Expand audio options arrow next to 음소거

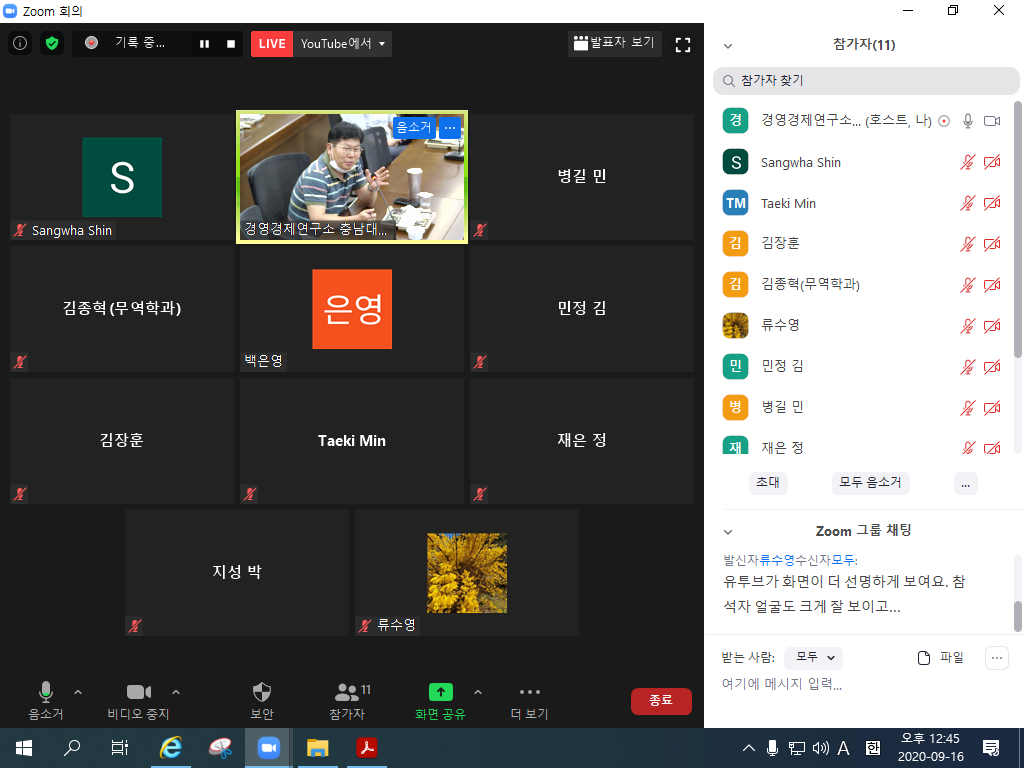click(78, 691)
